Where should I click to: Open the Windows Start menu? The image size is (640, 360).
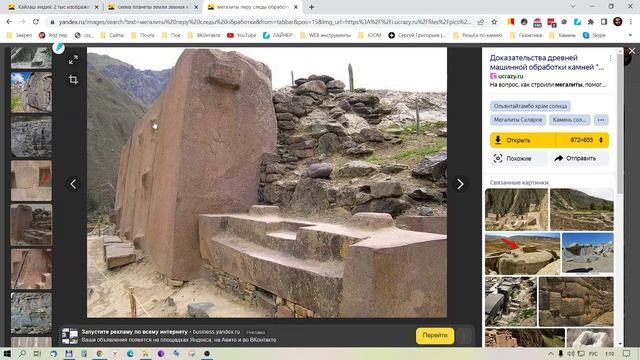pos(7,353)
